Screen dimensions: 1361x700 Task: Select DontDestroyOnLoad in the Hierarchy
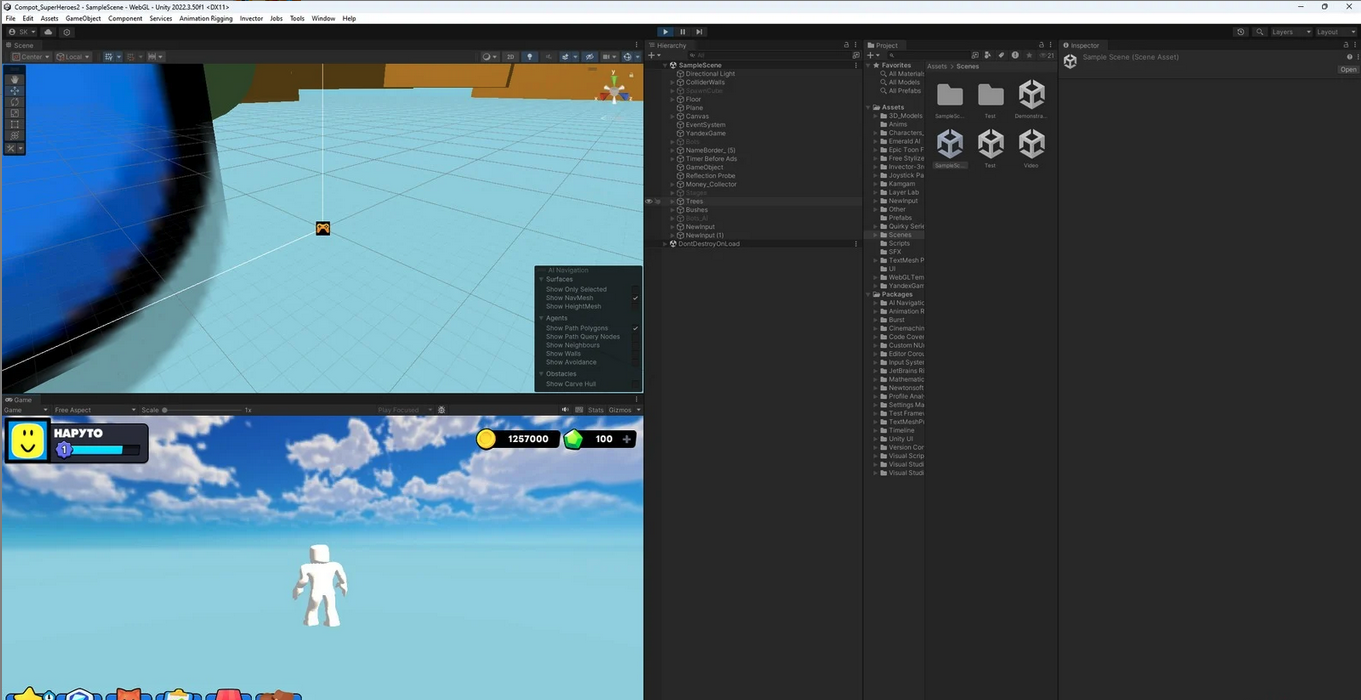point(707,243)
